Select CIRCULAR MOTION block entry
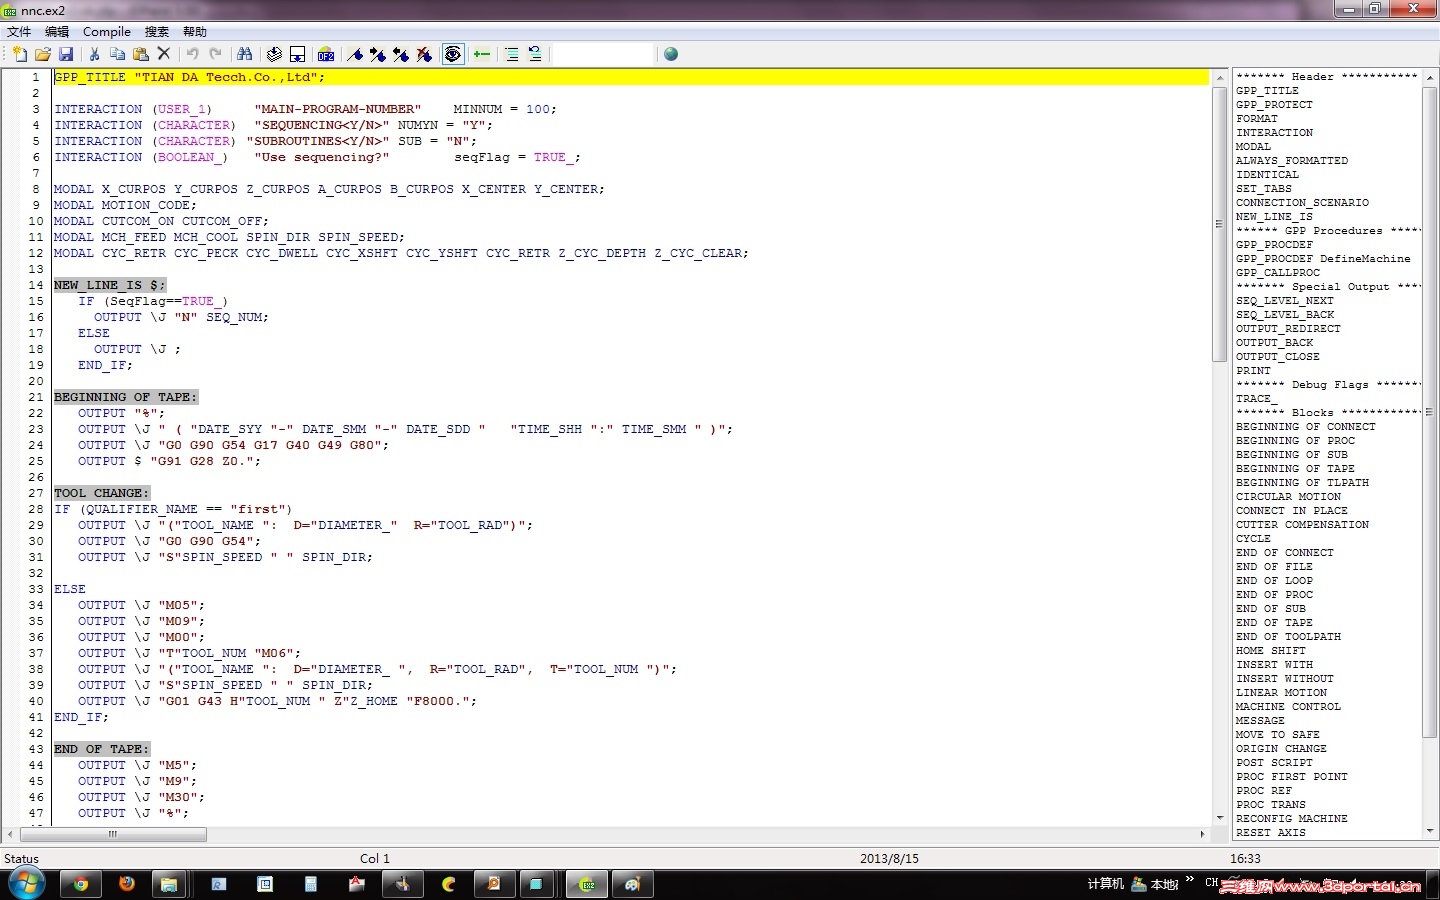The height and width of the screenshot is (900, 1440). click(1288, 496)
